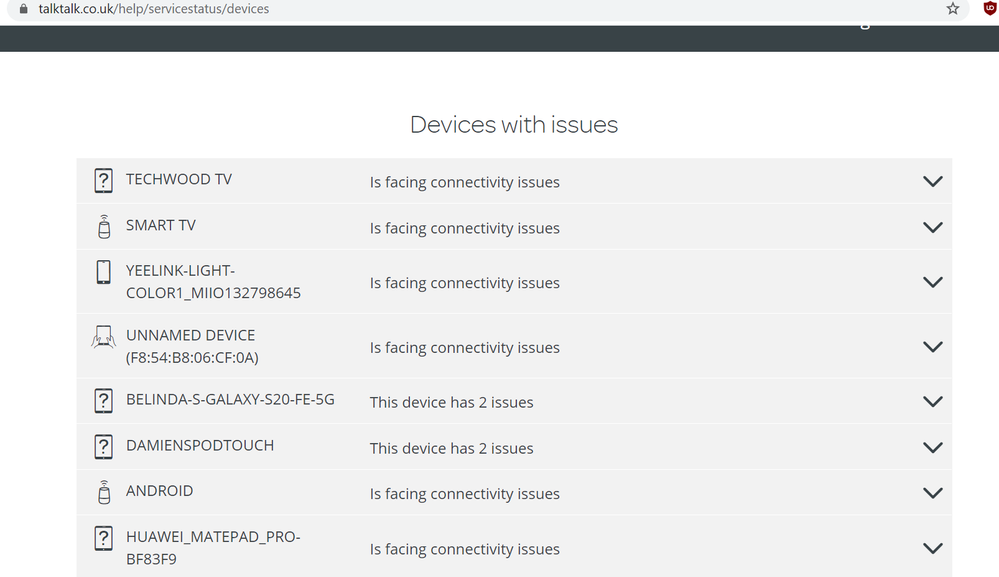Bookmark this page with the star icon
The image size is (999, 577).
pos(952,9)
